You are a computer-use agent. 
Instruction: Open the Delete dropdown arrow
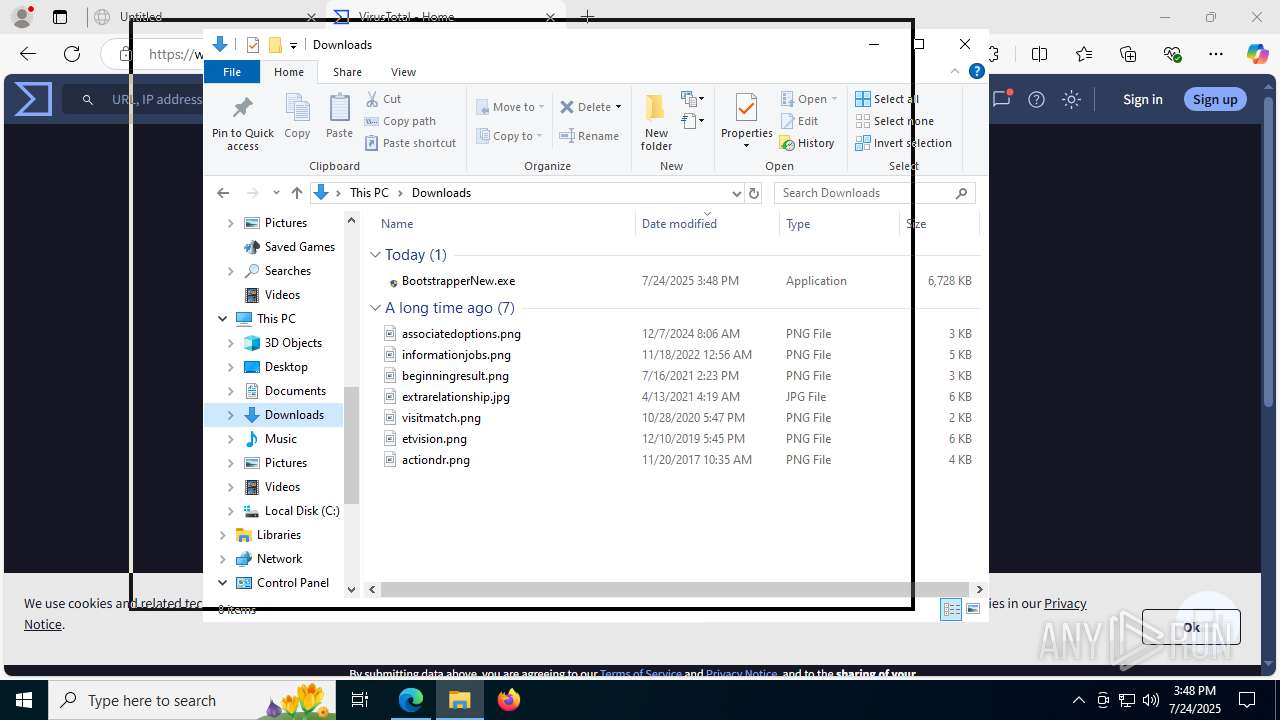point(618,107)
